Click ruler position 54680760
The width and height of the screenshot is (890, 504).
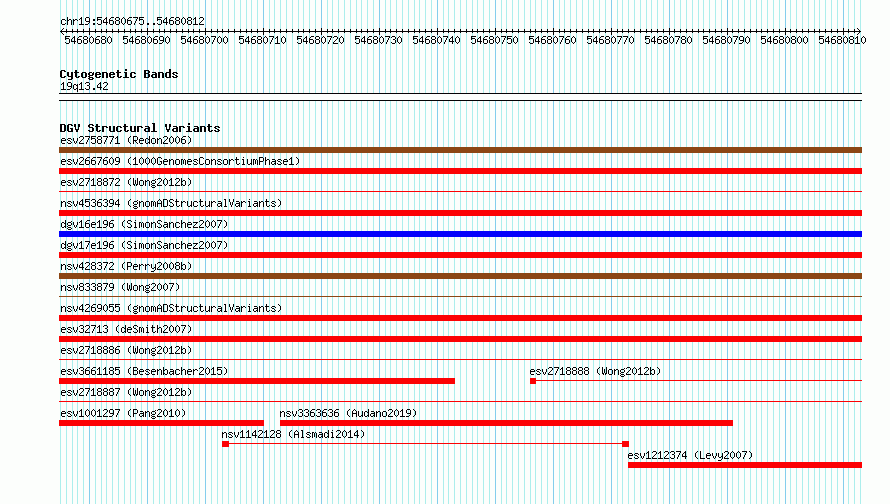(552, 40)
